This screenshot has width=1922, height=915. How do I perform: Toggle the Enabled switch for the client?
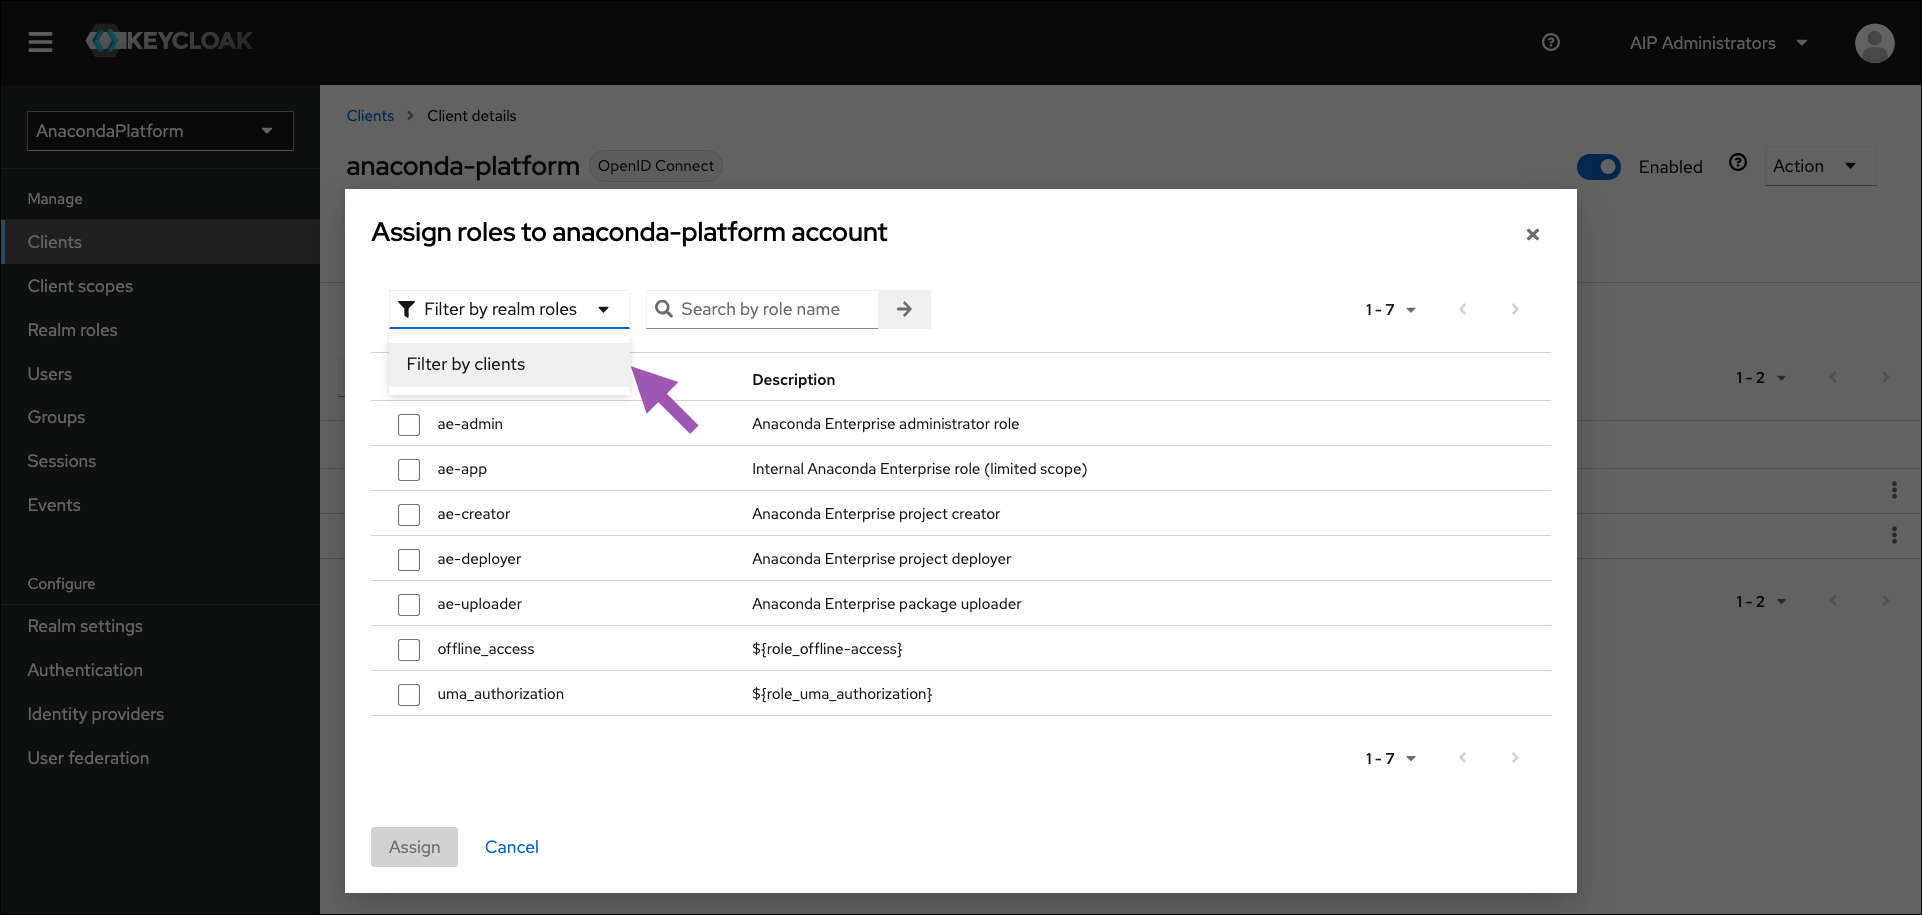point(1598,167)
